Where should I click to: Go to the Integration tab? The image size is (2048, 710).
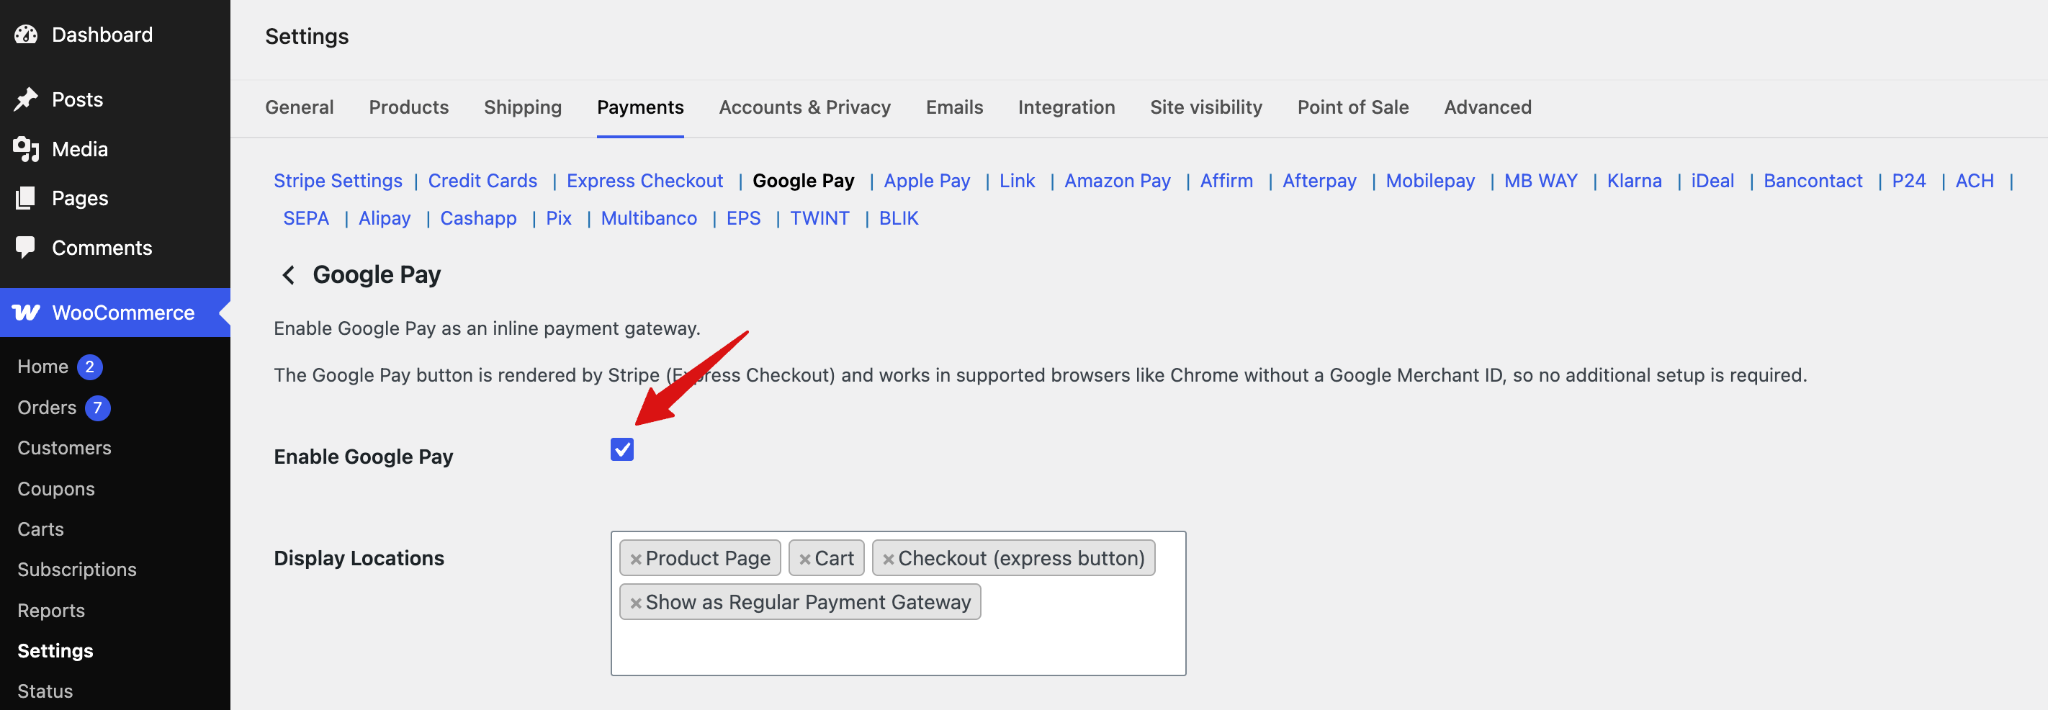tap(1066, 107)
